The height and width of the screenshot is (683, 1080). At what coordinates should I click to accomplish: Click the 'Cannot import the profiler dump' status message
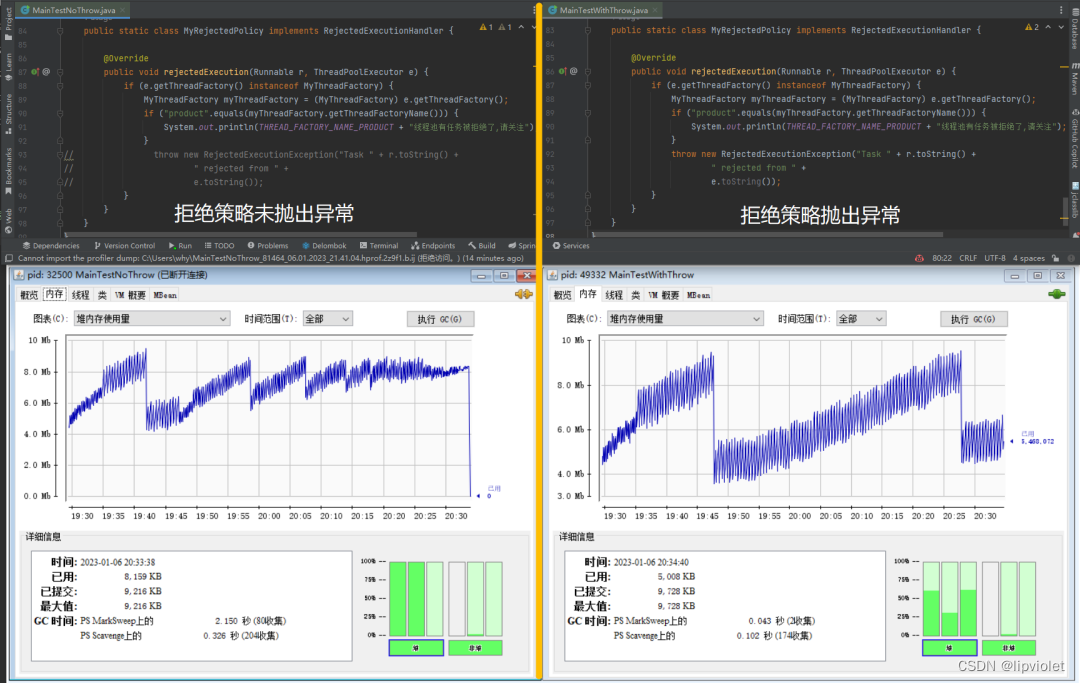coord(271,258)
